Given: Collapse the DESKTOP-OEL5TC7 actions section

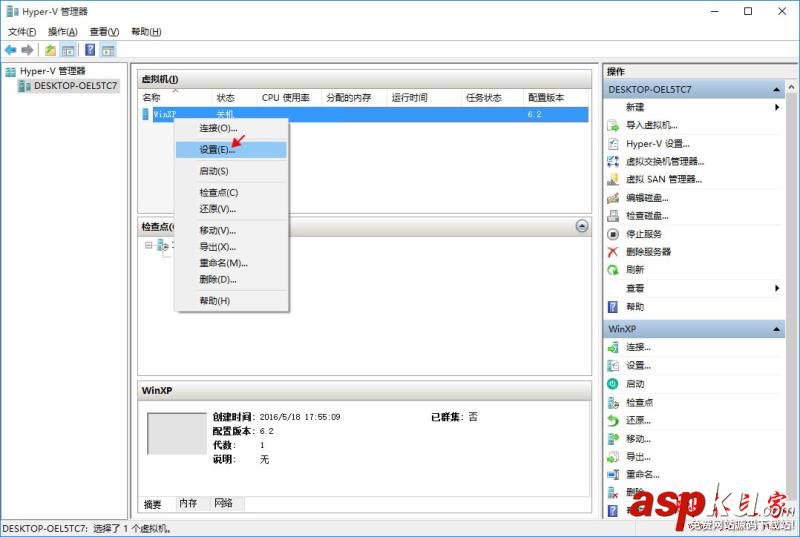Looking at the screenshot, I should tap(776, 90).
